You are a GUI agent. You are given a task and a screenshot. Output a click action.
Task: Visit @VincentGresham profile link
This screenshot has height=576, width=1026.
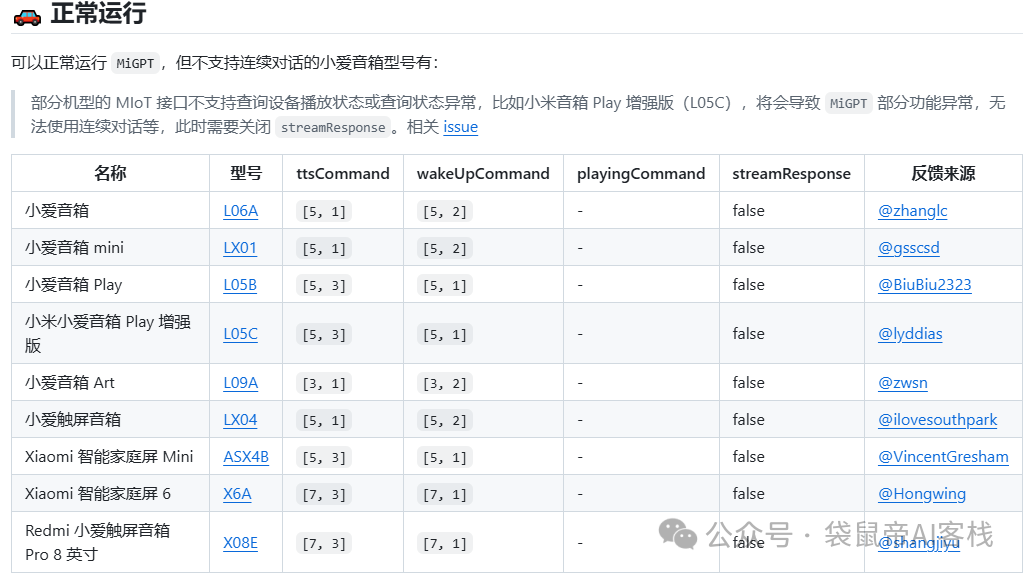(x=944, y=457)
